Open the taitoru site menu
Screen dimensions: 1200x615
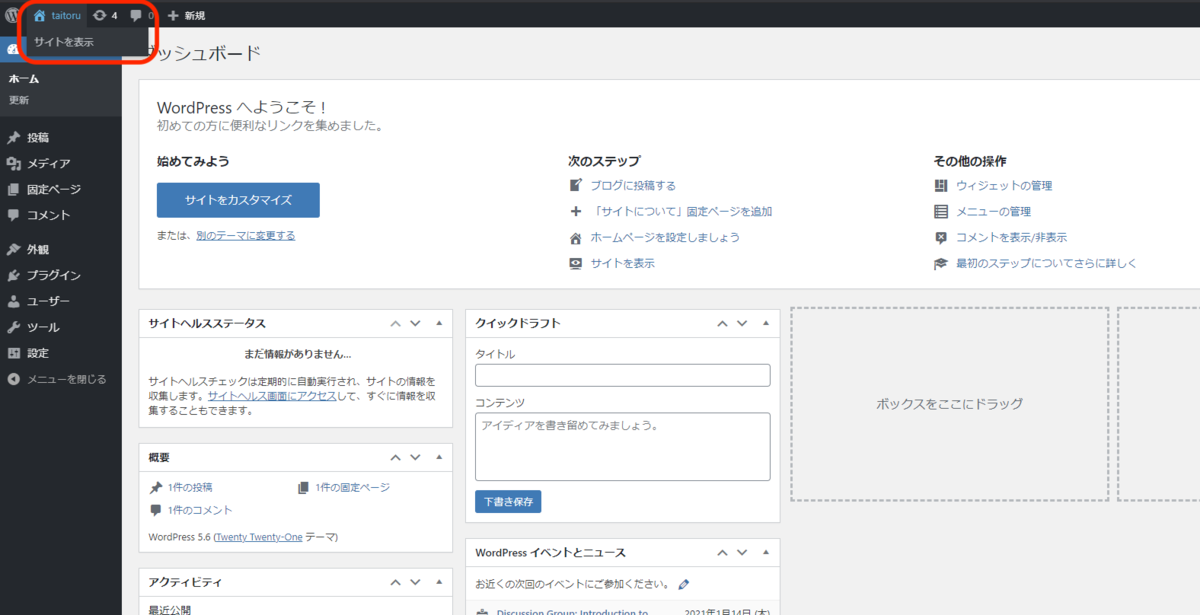pyautogui.click(x=57, y=16)
